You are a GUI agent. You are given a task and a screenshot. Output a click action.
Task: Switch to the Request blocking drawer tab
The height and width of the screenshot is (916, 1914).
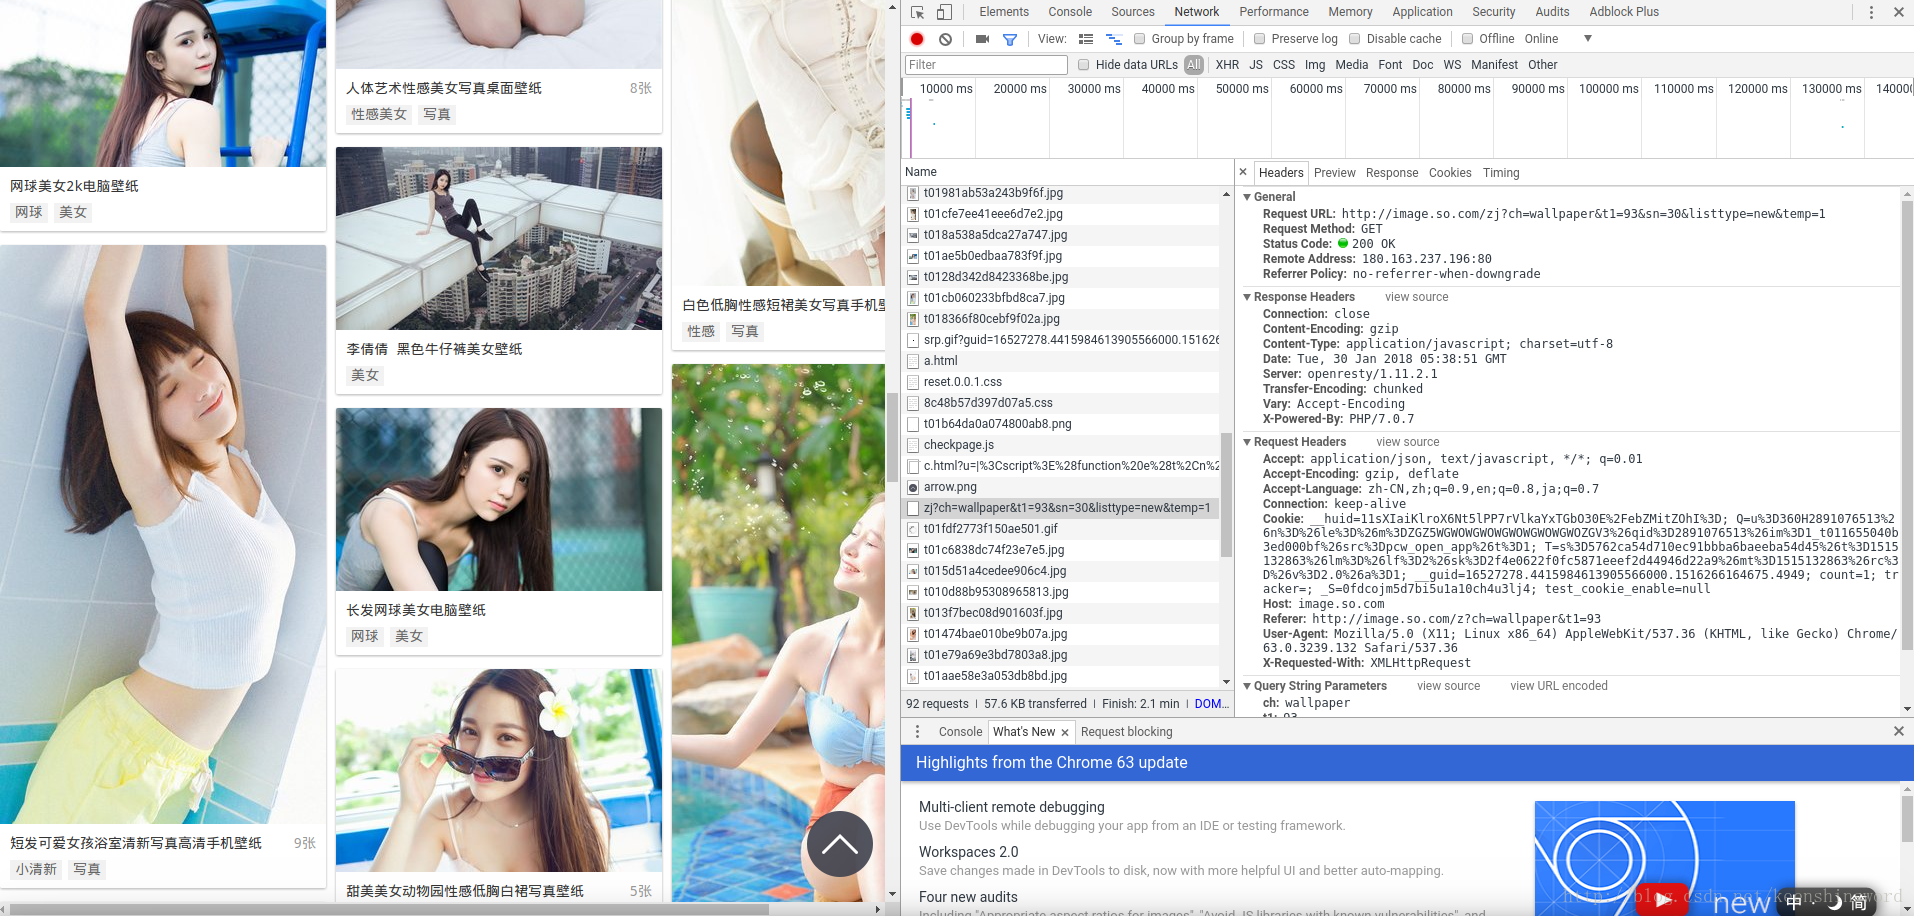pyautogui.click(x=1127, y=732)
